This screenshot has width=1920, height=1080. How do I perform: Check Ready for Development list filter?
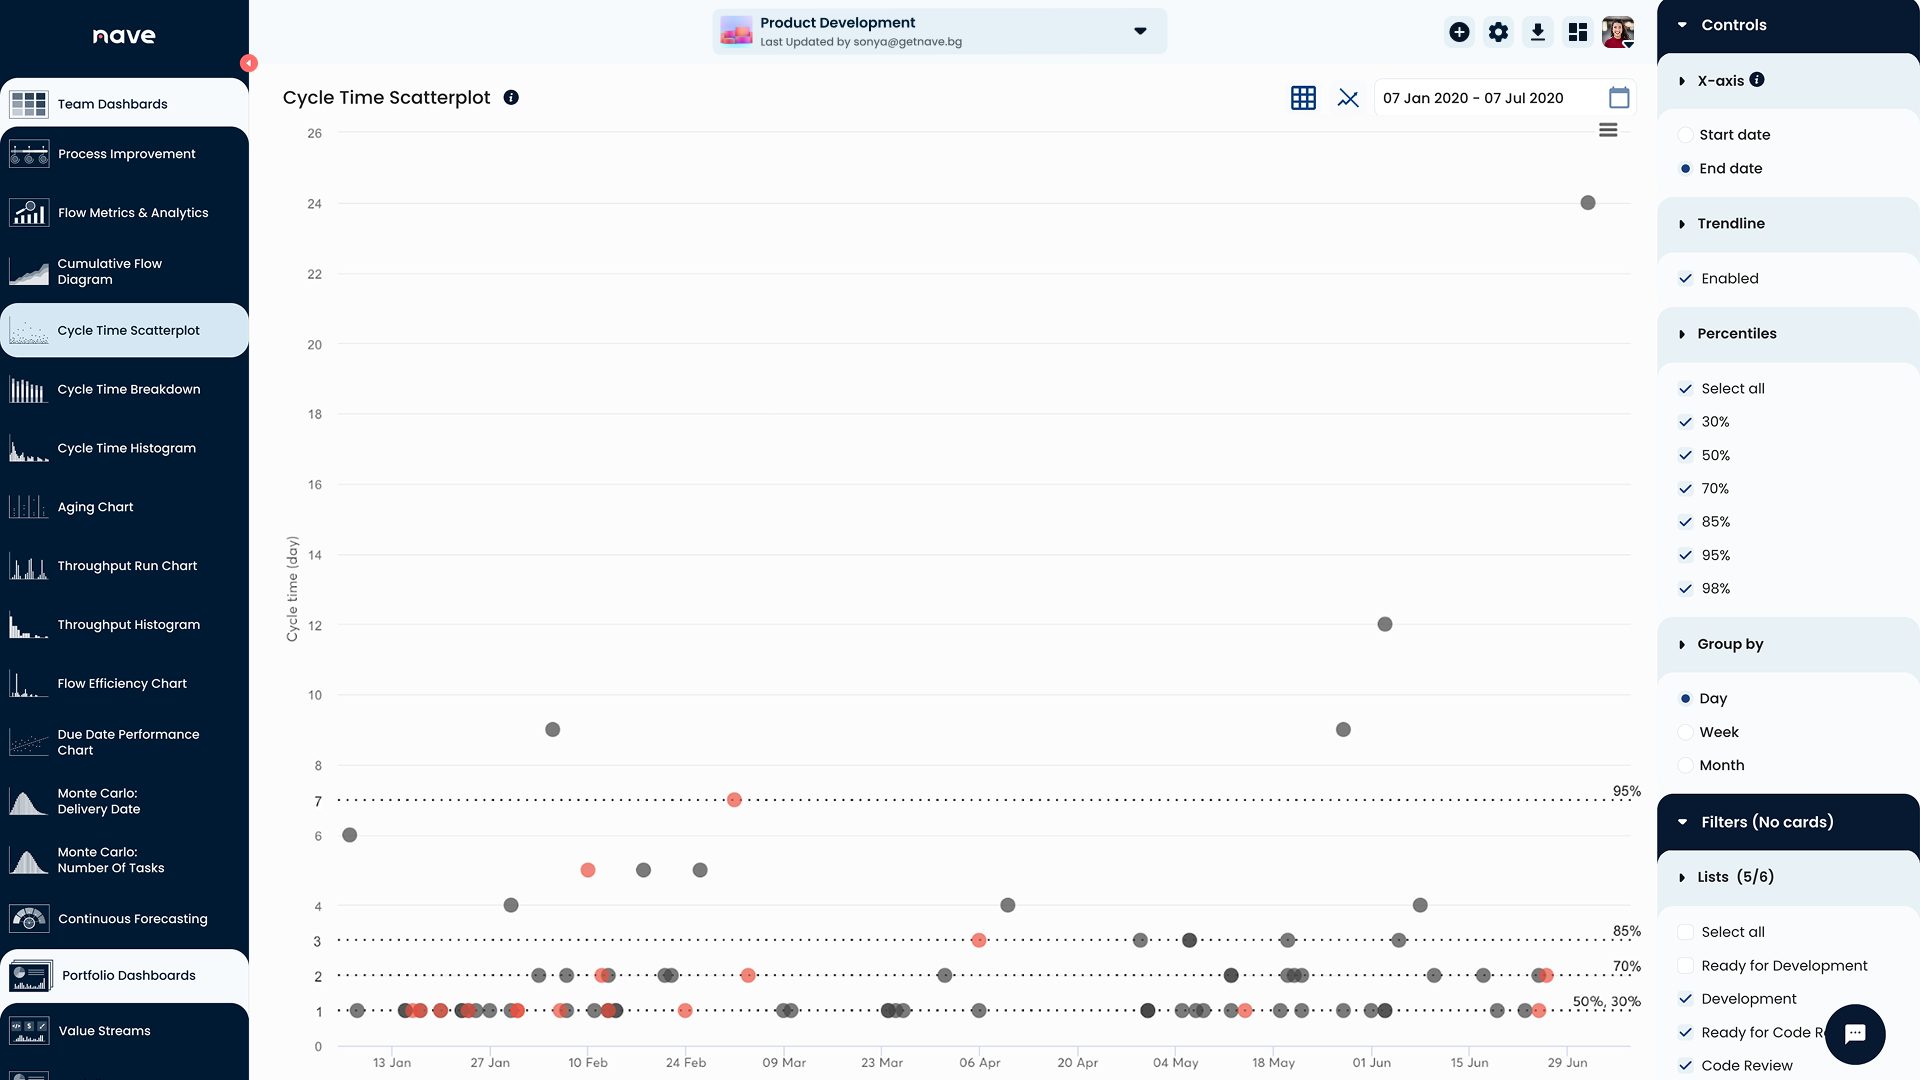[x=1686, y=966]
